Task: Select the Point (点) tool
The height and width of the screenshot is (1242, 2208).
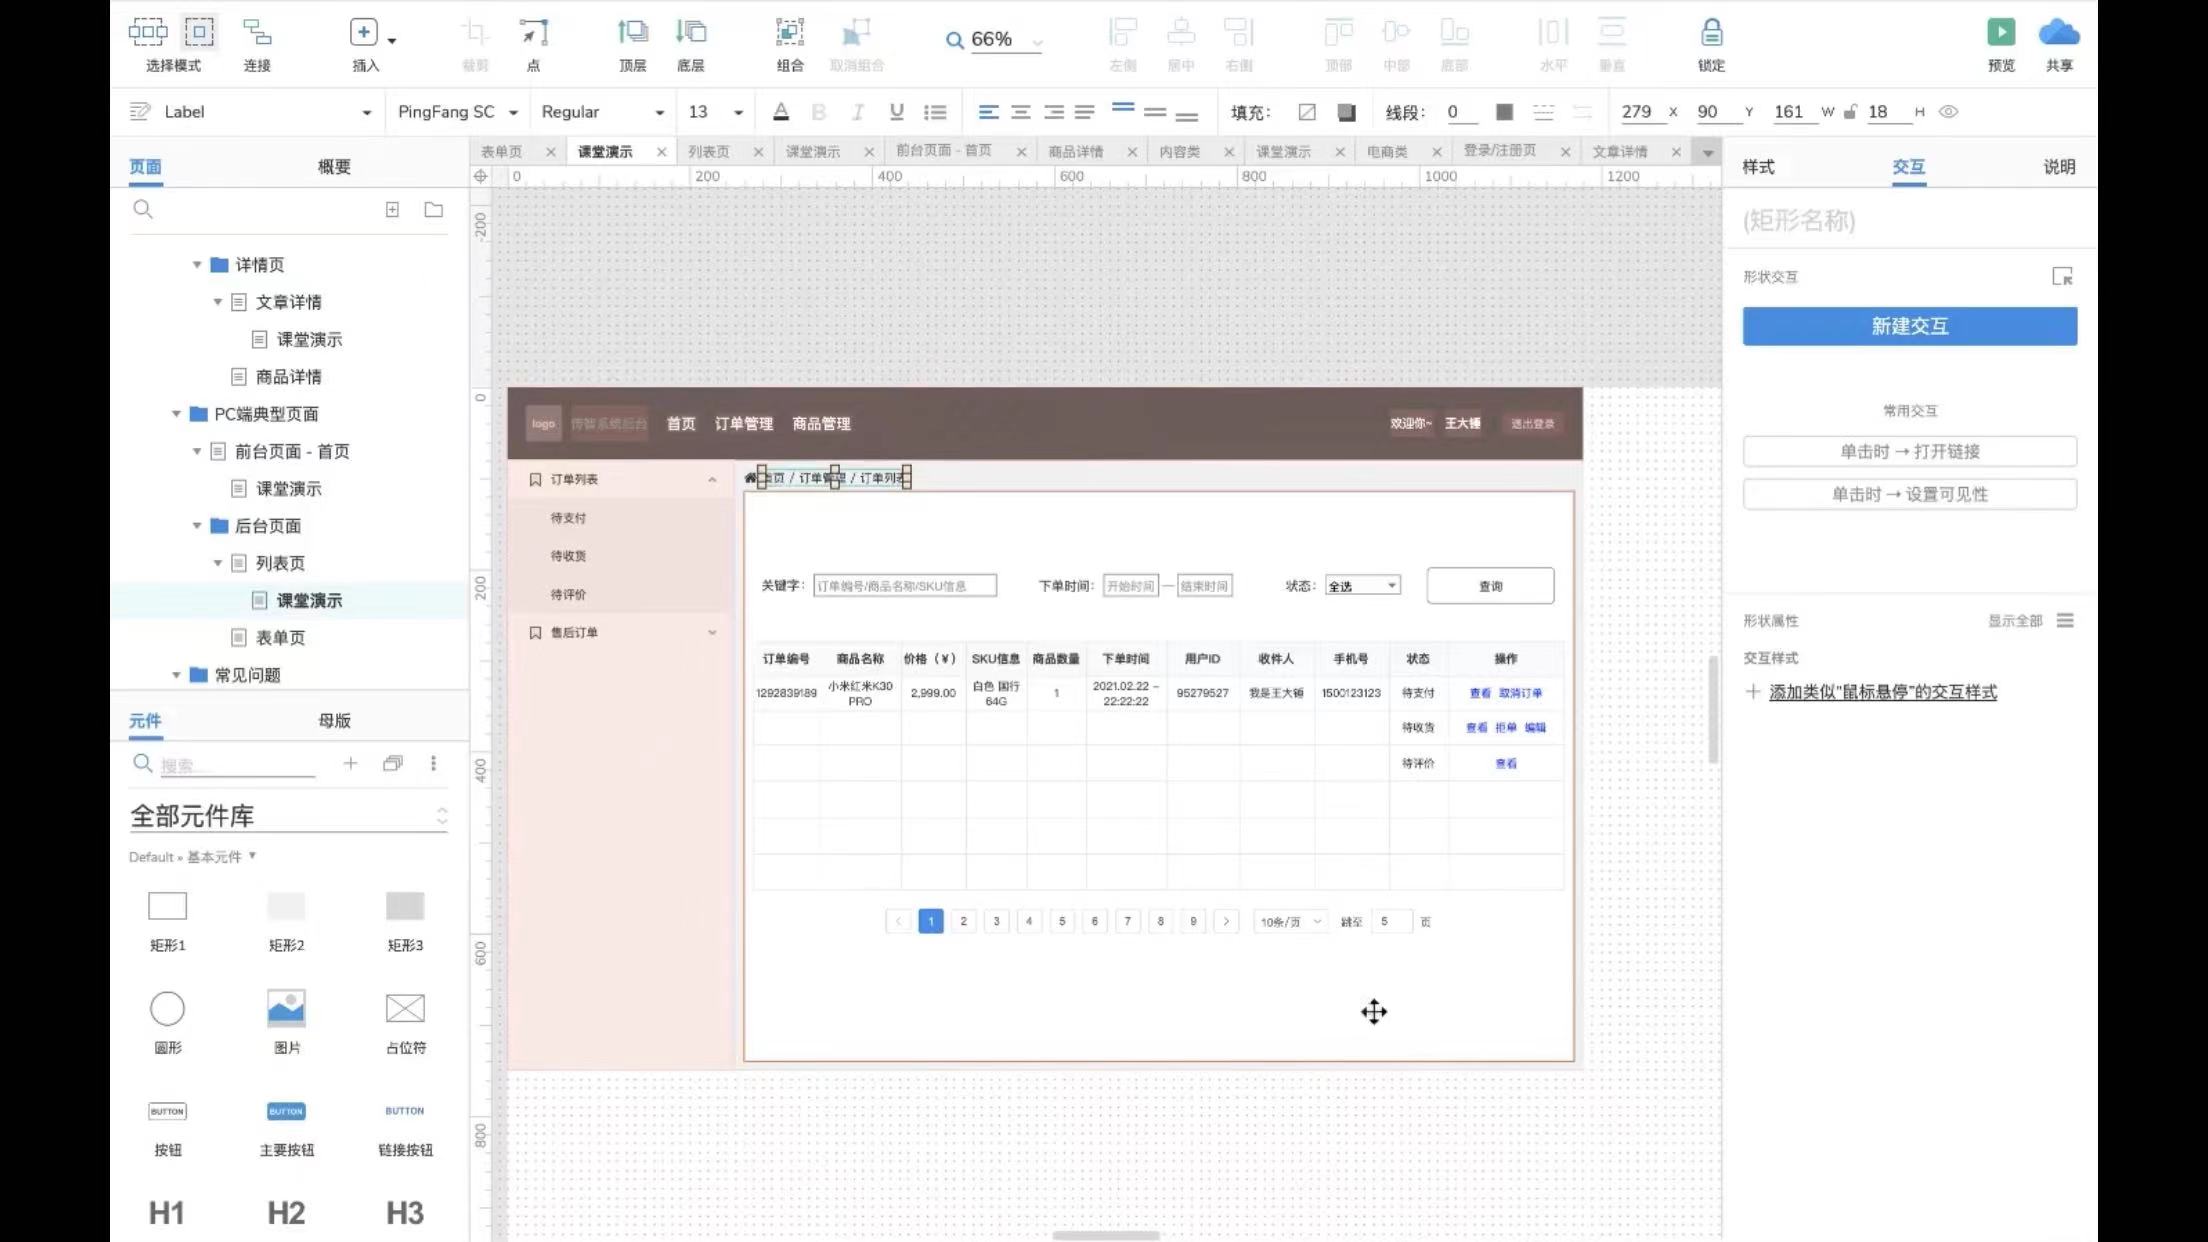Action: [533, 33]
